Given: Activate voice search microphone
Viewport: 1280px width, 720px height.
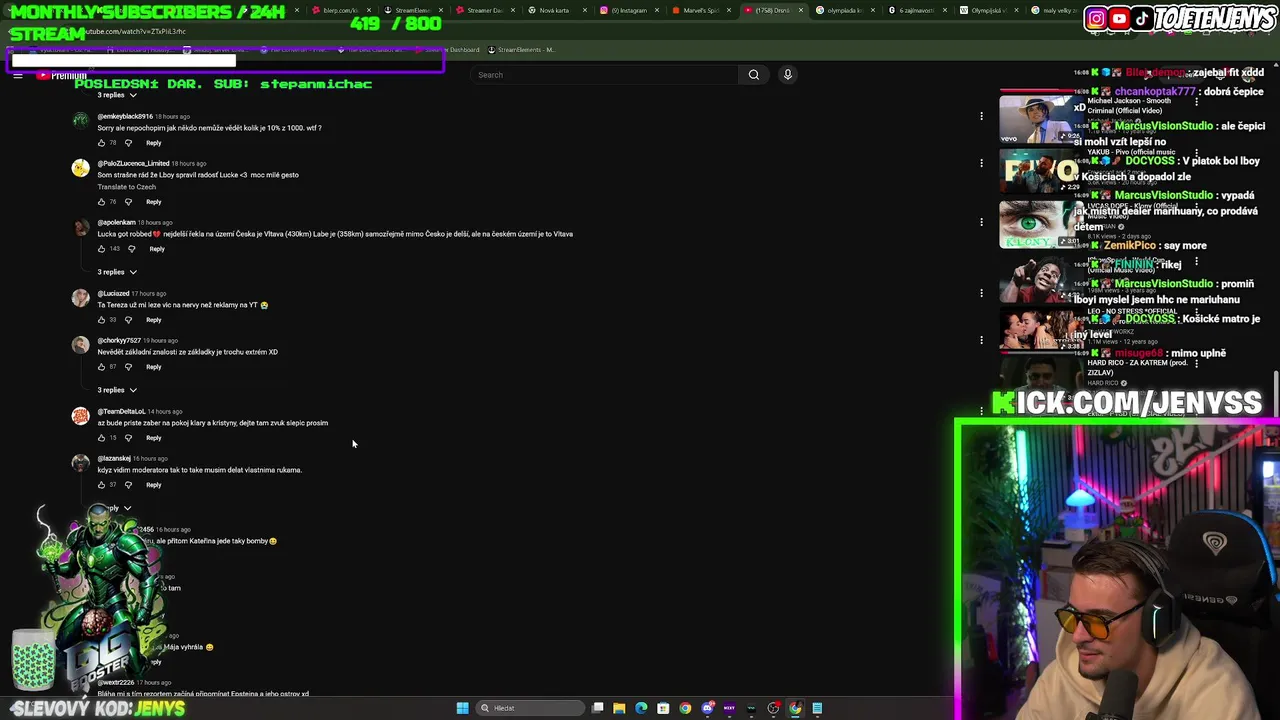Looking at the screenshot, I should (x=788, y=75).
